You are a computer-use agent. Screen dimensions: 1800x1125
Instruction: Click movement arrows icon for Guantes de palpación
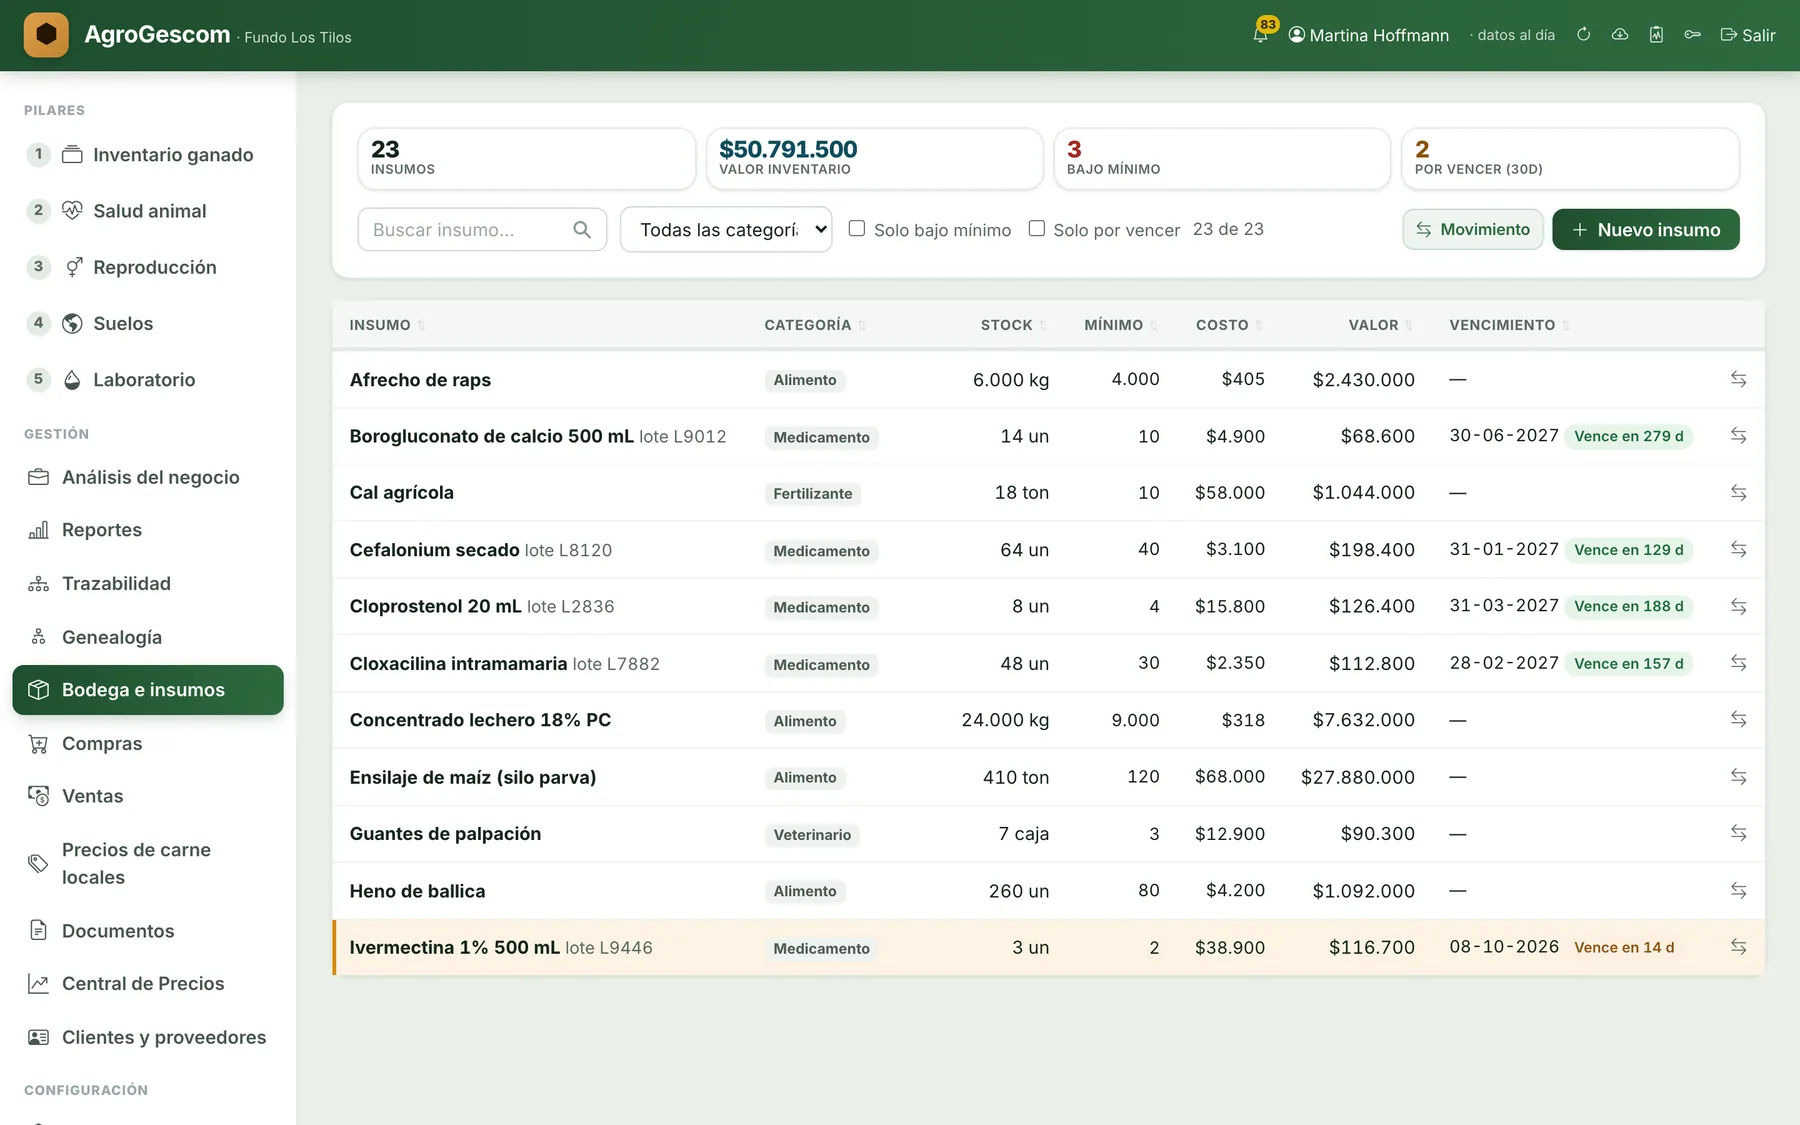1739,833
